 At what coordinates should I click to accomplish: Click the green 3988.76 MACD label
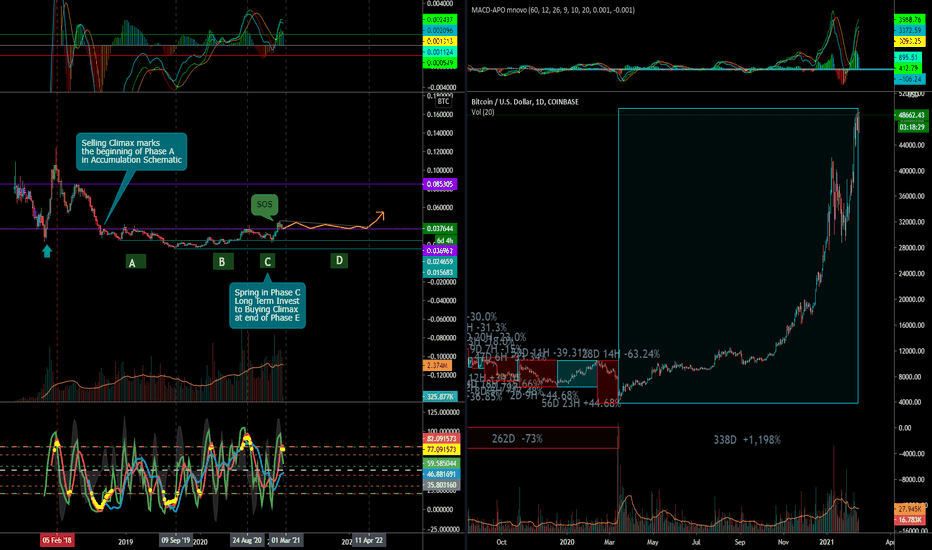[911, 20]
